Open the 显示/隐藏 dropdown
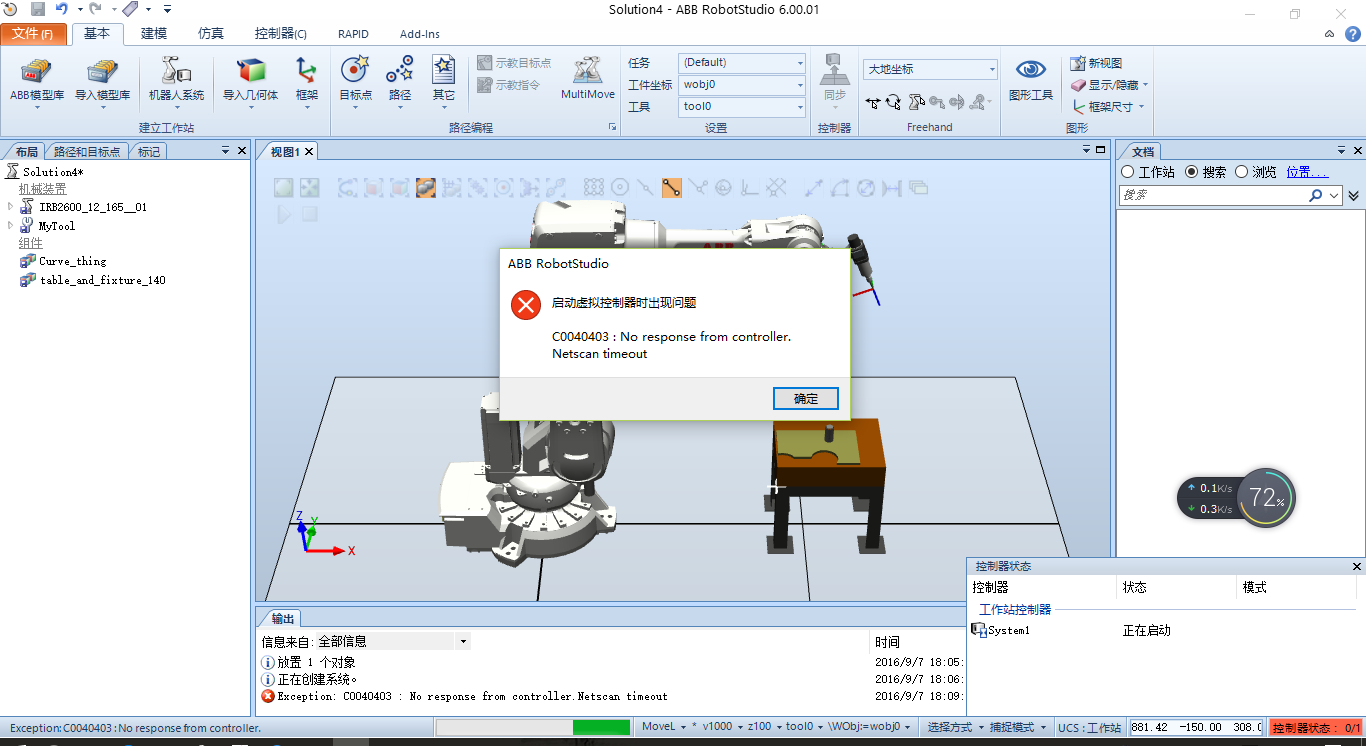The width and height of the screenshot is (1366, 746). click(1110, 85)
